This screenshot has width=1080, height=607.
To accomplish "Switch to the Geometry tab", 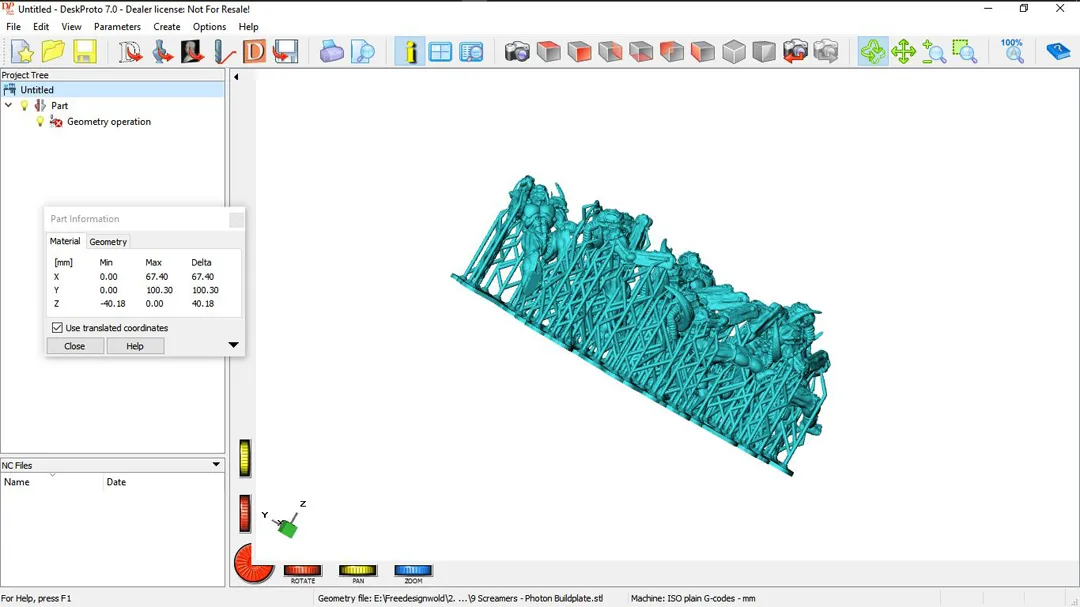I will (108, 242).
